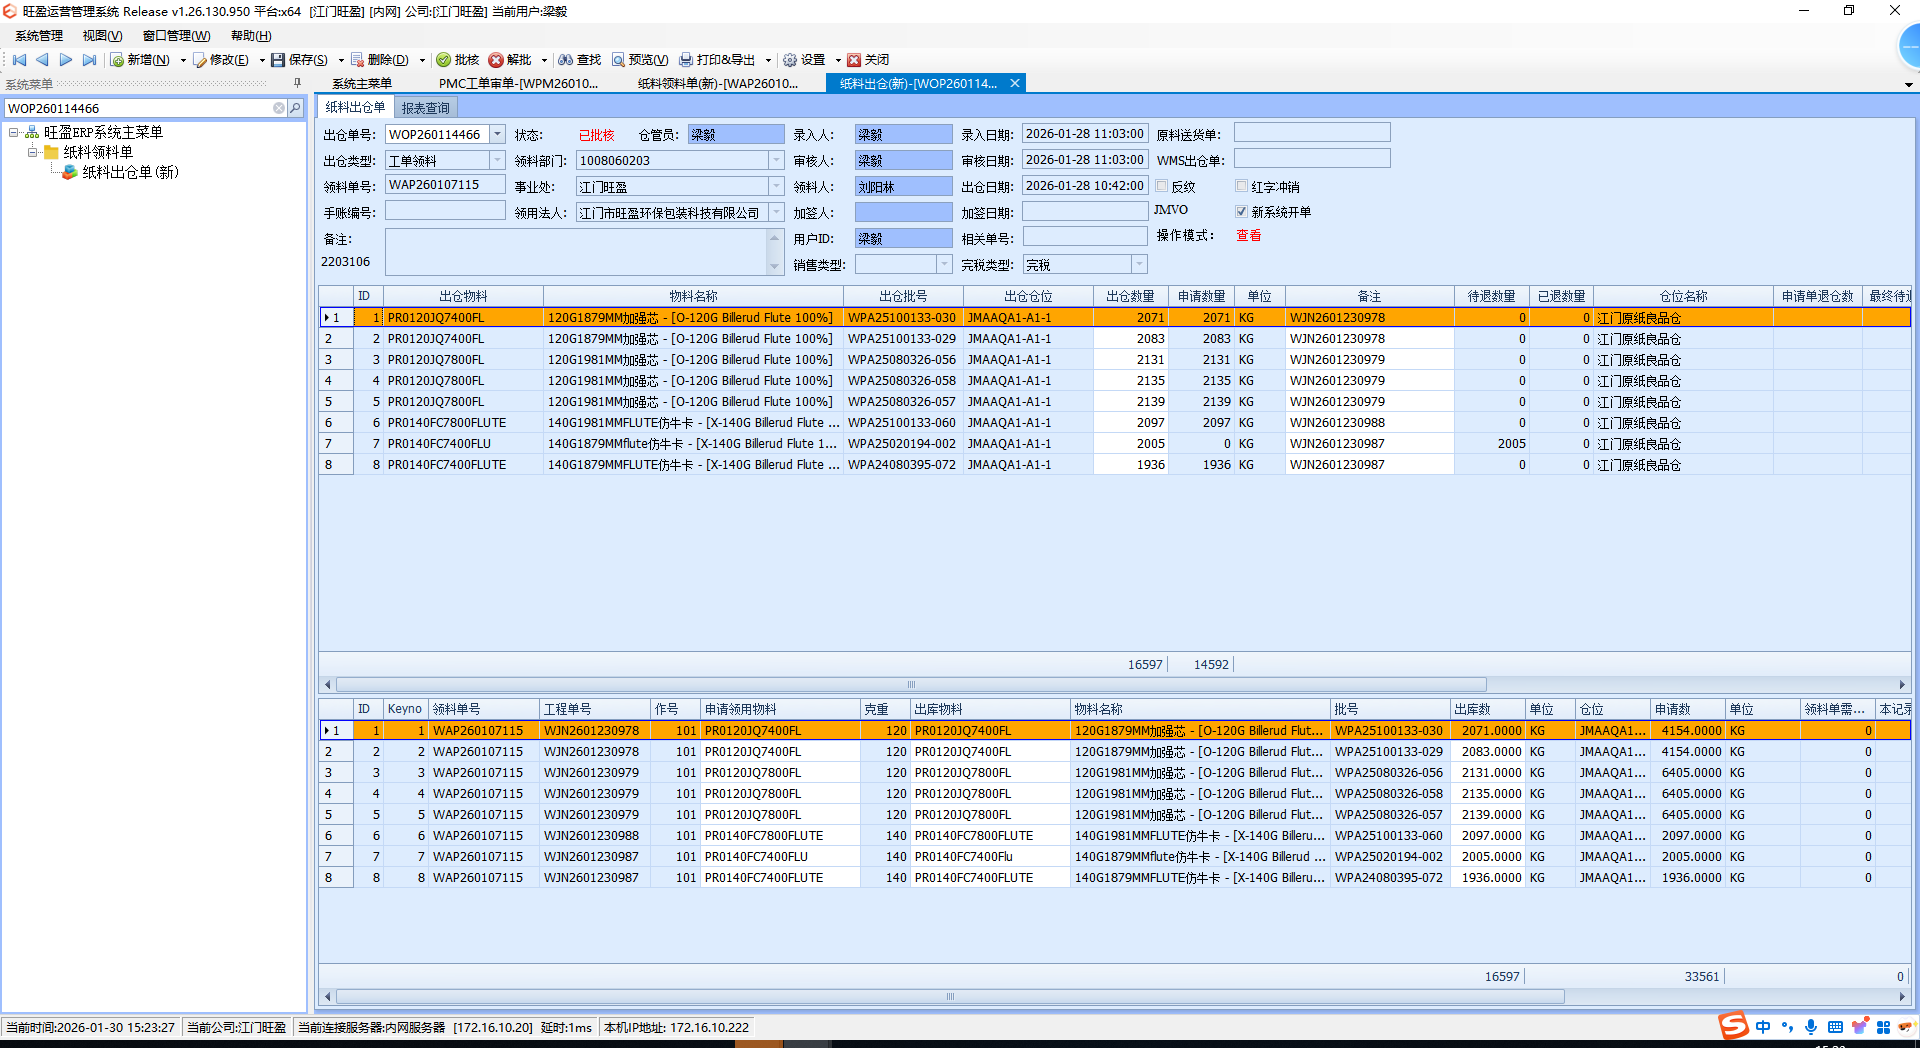Toggle the 中 Chinese input mode icon
The image size is (1920, 1048).
point(1763,1027)
